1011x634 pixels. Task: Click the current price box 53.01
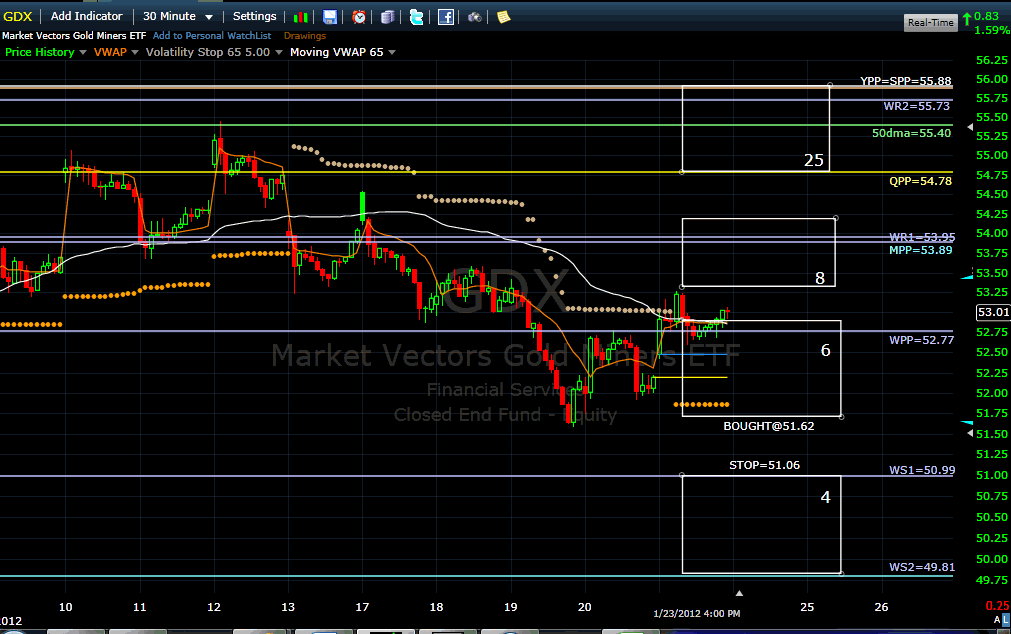click(x=993, y=312)
